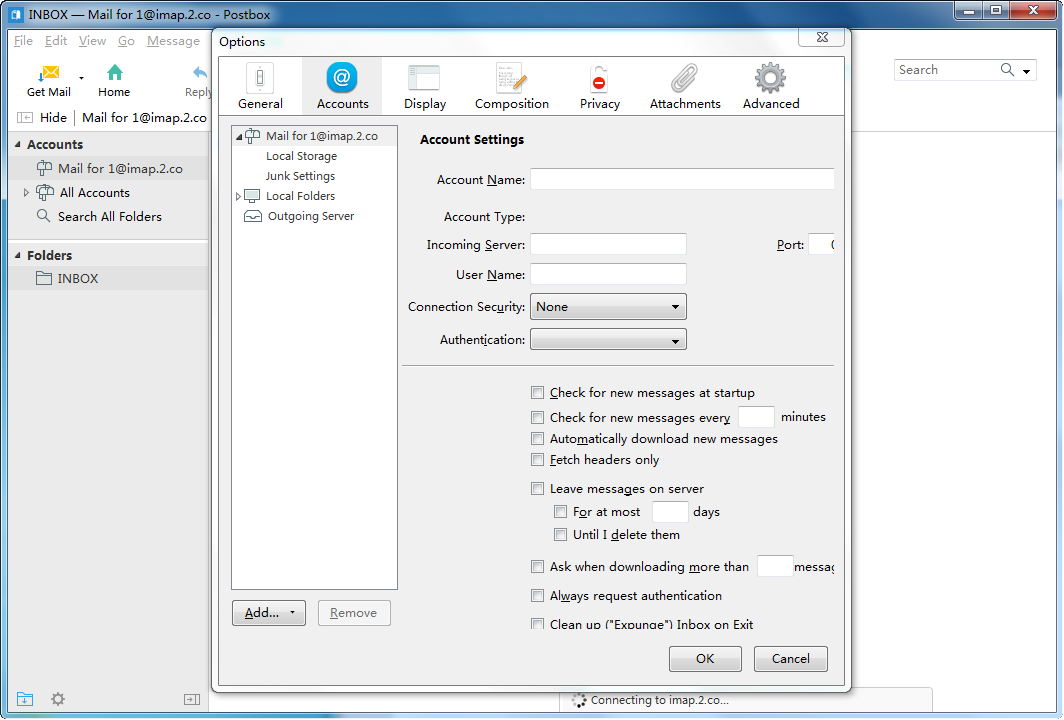The height and width of the screenshot is (720, 1064).
Task: Collapse the Folders sidebar section
Action: coord(18,255)
